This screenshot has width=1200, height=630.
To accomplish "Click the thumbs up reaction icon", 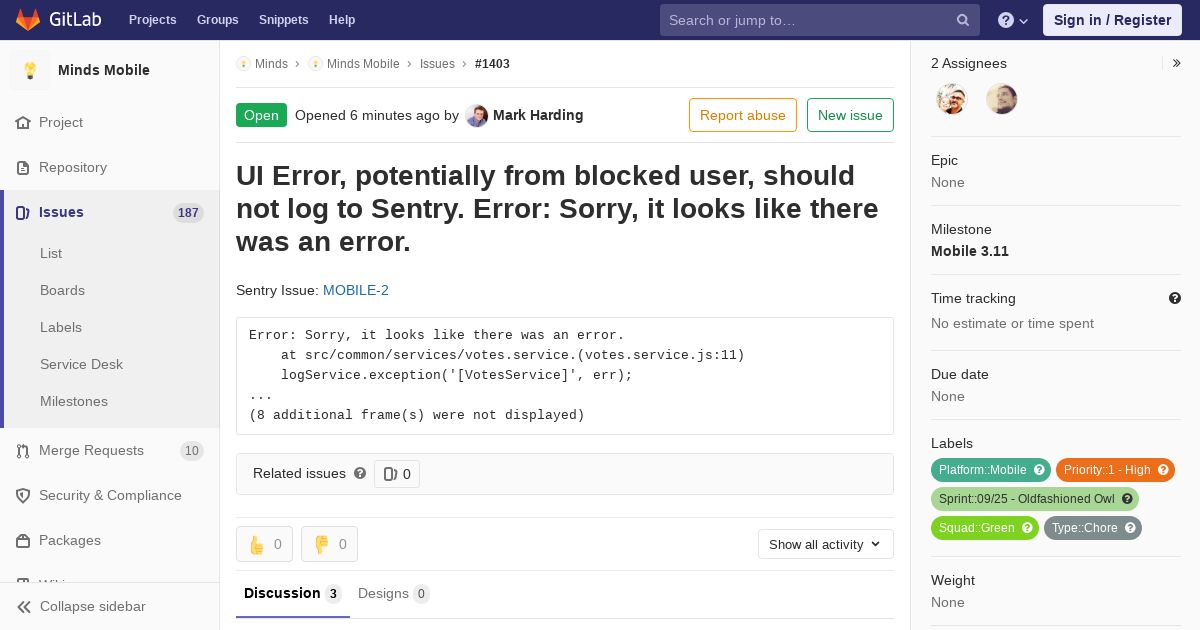I will [257, 544].
